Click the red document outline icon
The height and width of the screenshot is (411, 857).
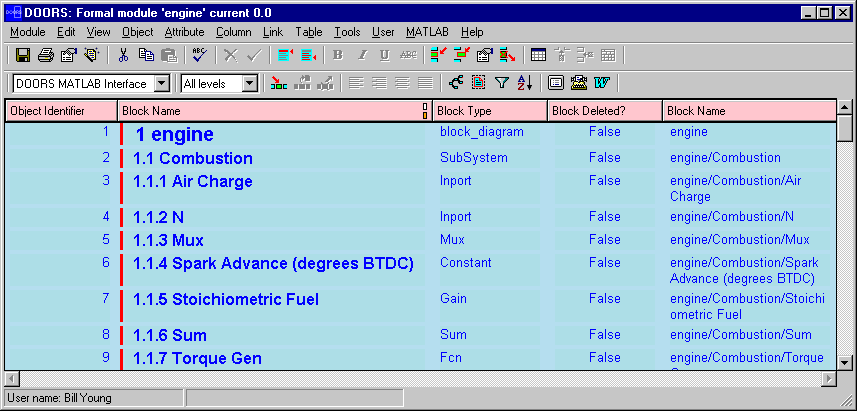[479, 83]
